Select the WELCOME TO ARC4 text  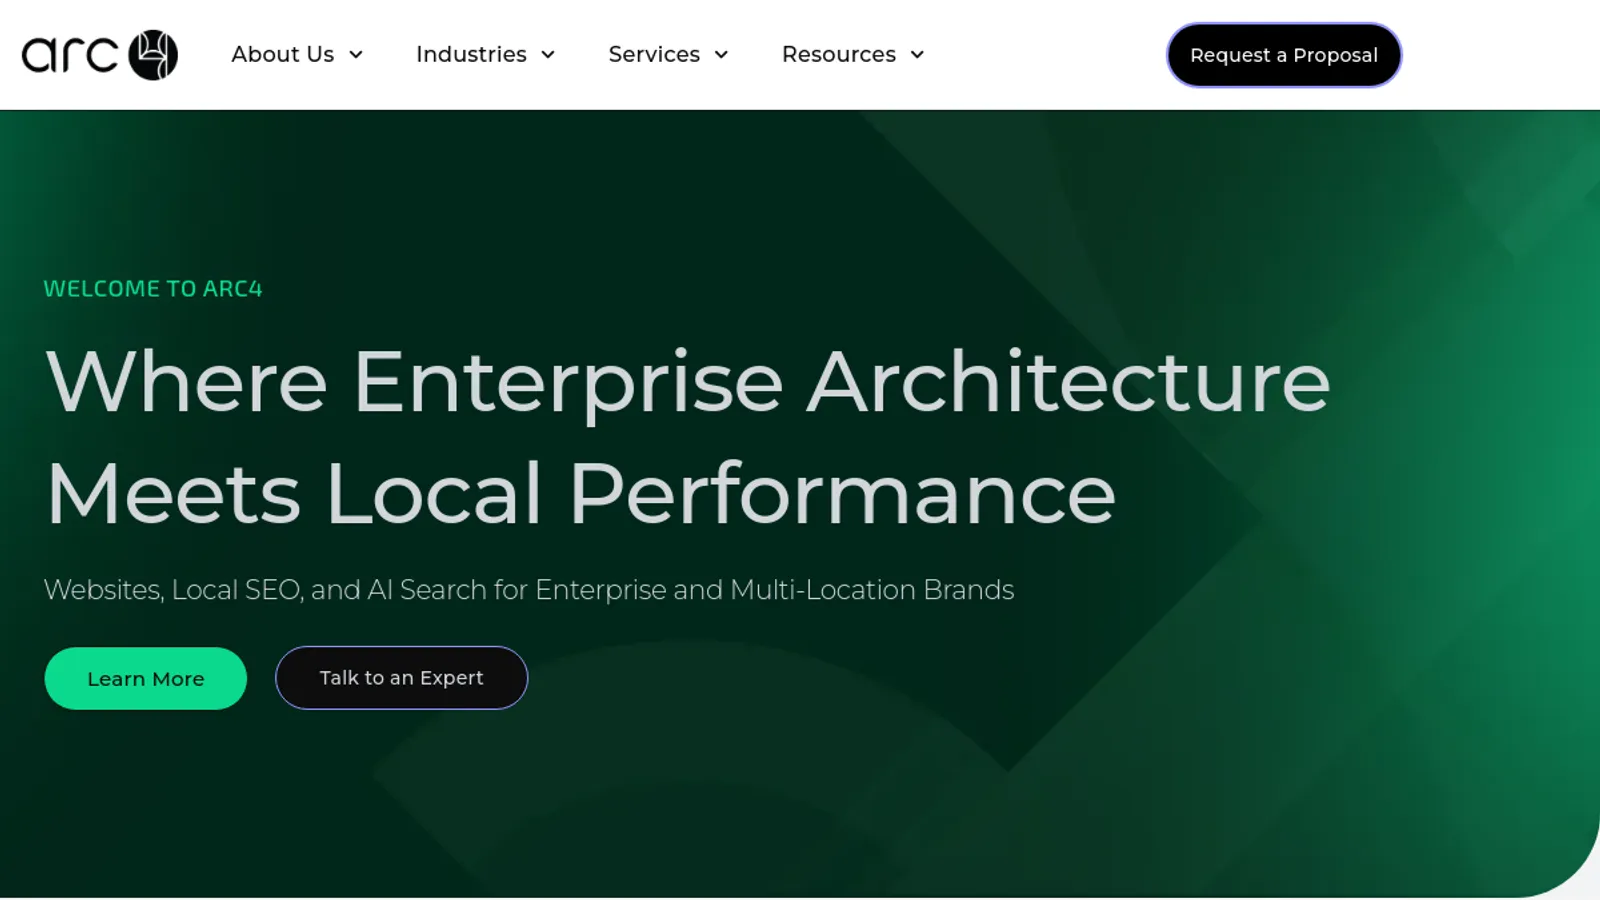153,289
